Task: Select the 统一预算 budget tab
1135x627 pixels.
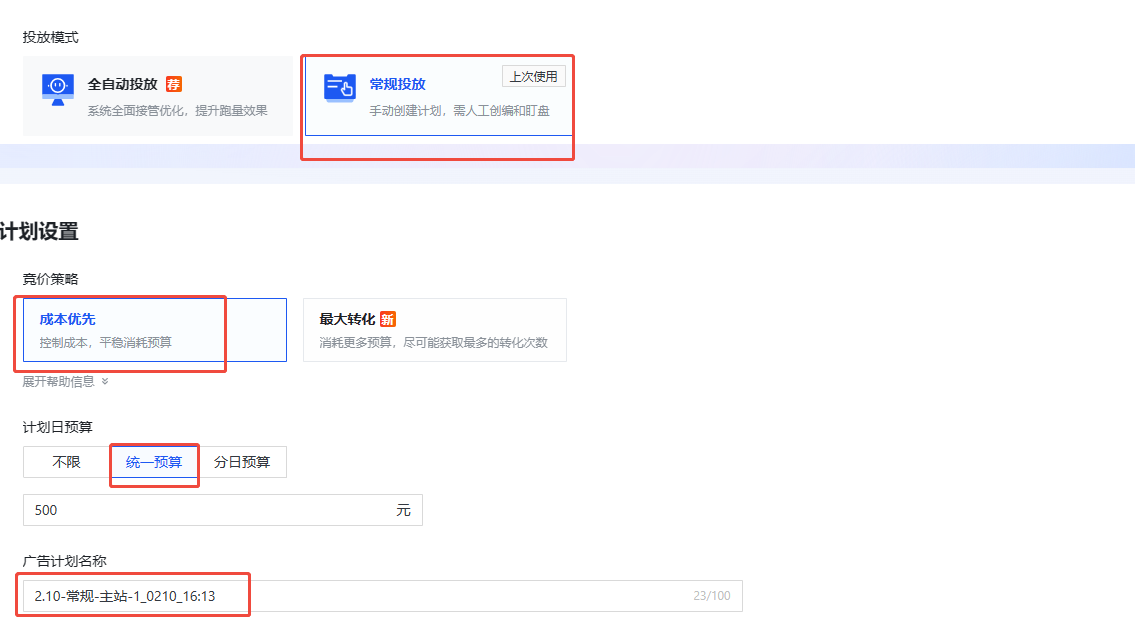Action: click(154, 462)
